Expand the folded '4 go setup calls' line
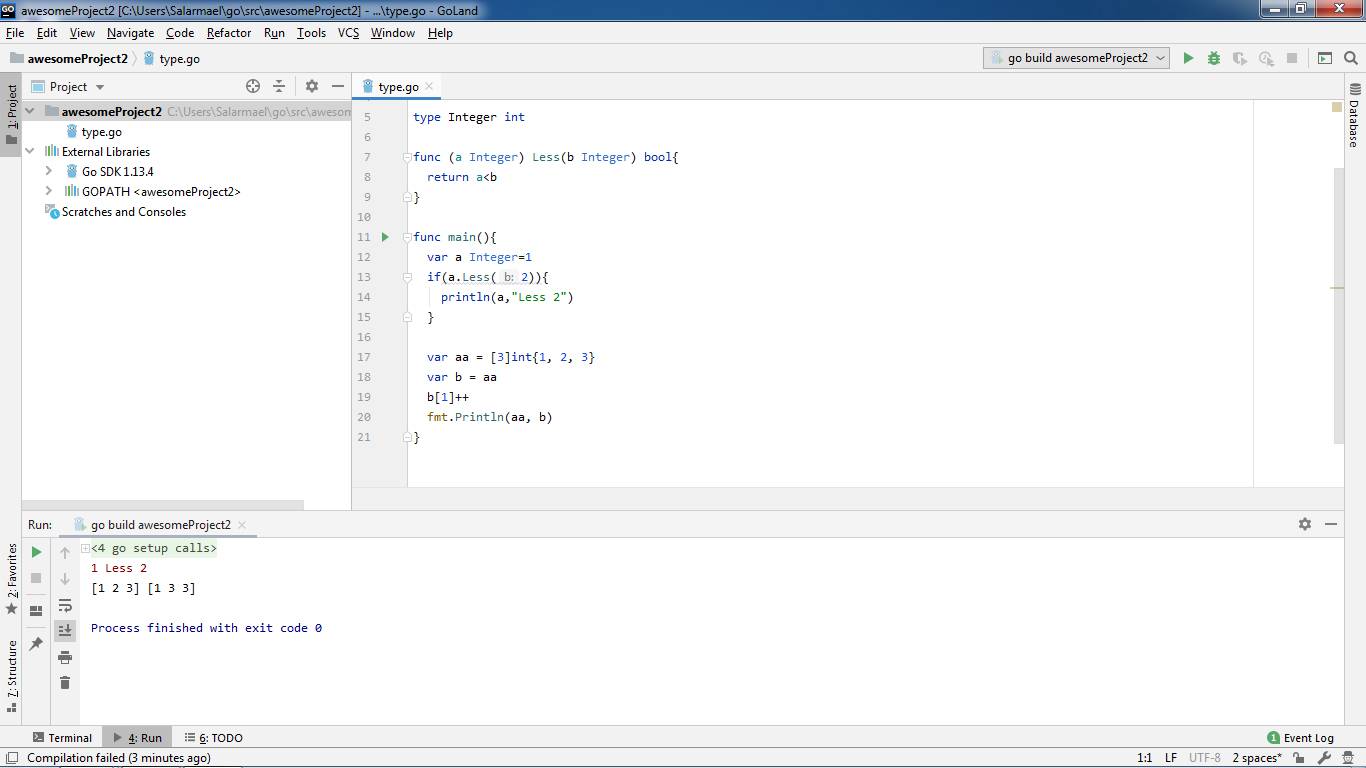1366x768 pixels. [85, 548]
